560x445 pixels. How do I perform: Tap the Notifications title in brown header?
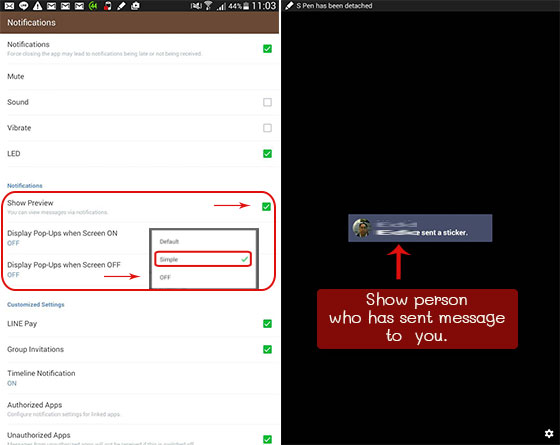(x=31, y=22)
